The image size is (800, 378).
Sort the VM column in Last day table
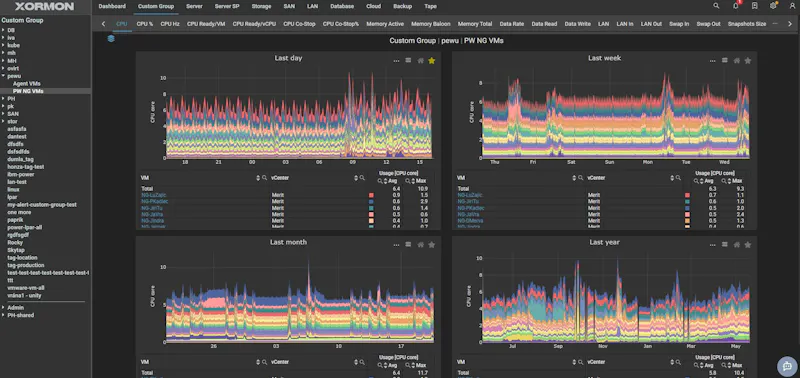click(258, 178)
